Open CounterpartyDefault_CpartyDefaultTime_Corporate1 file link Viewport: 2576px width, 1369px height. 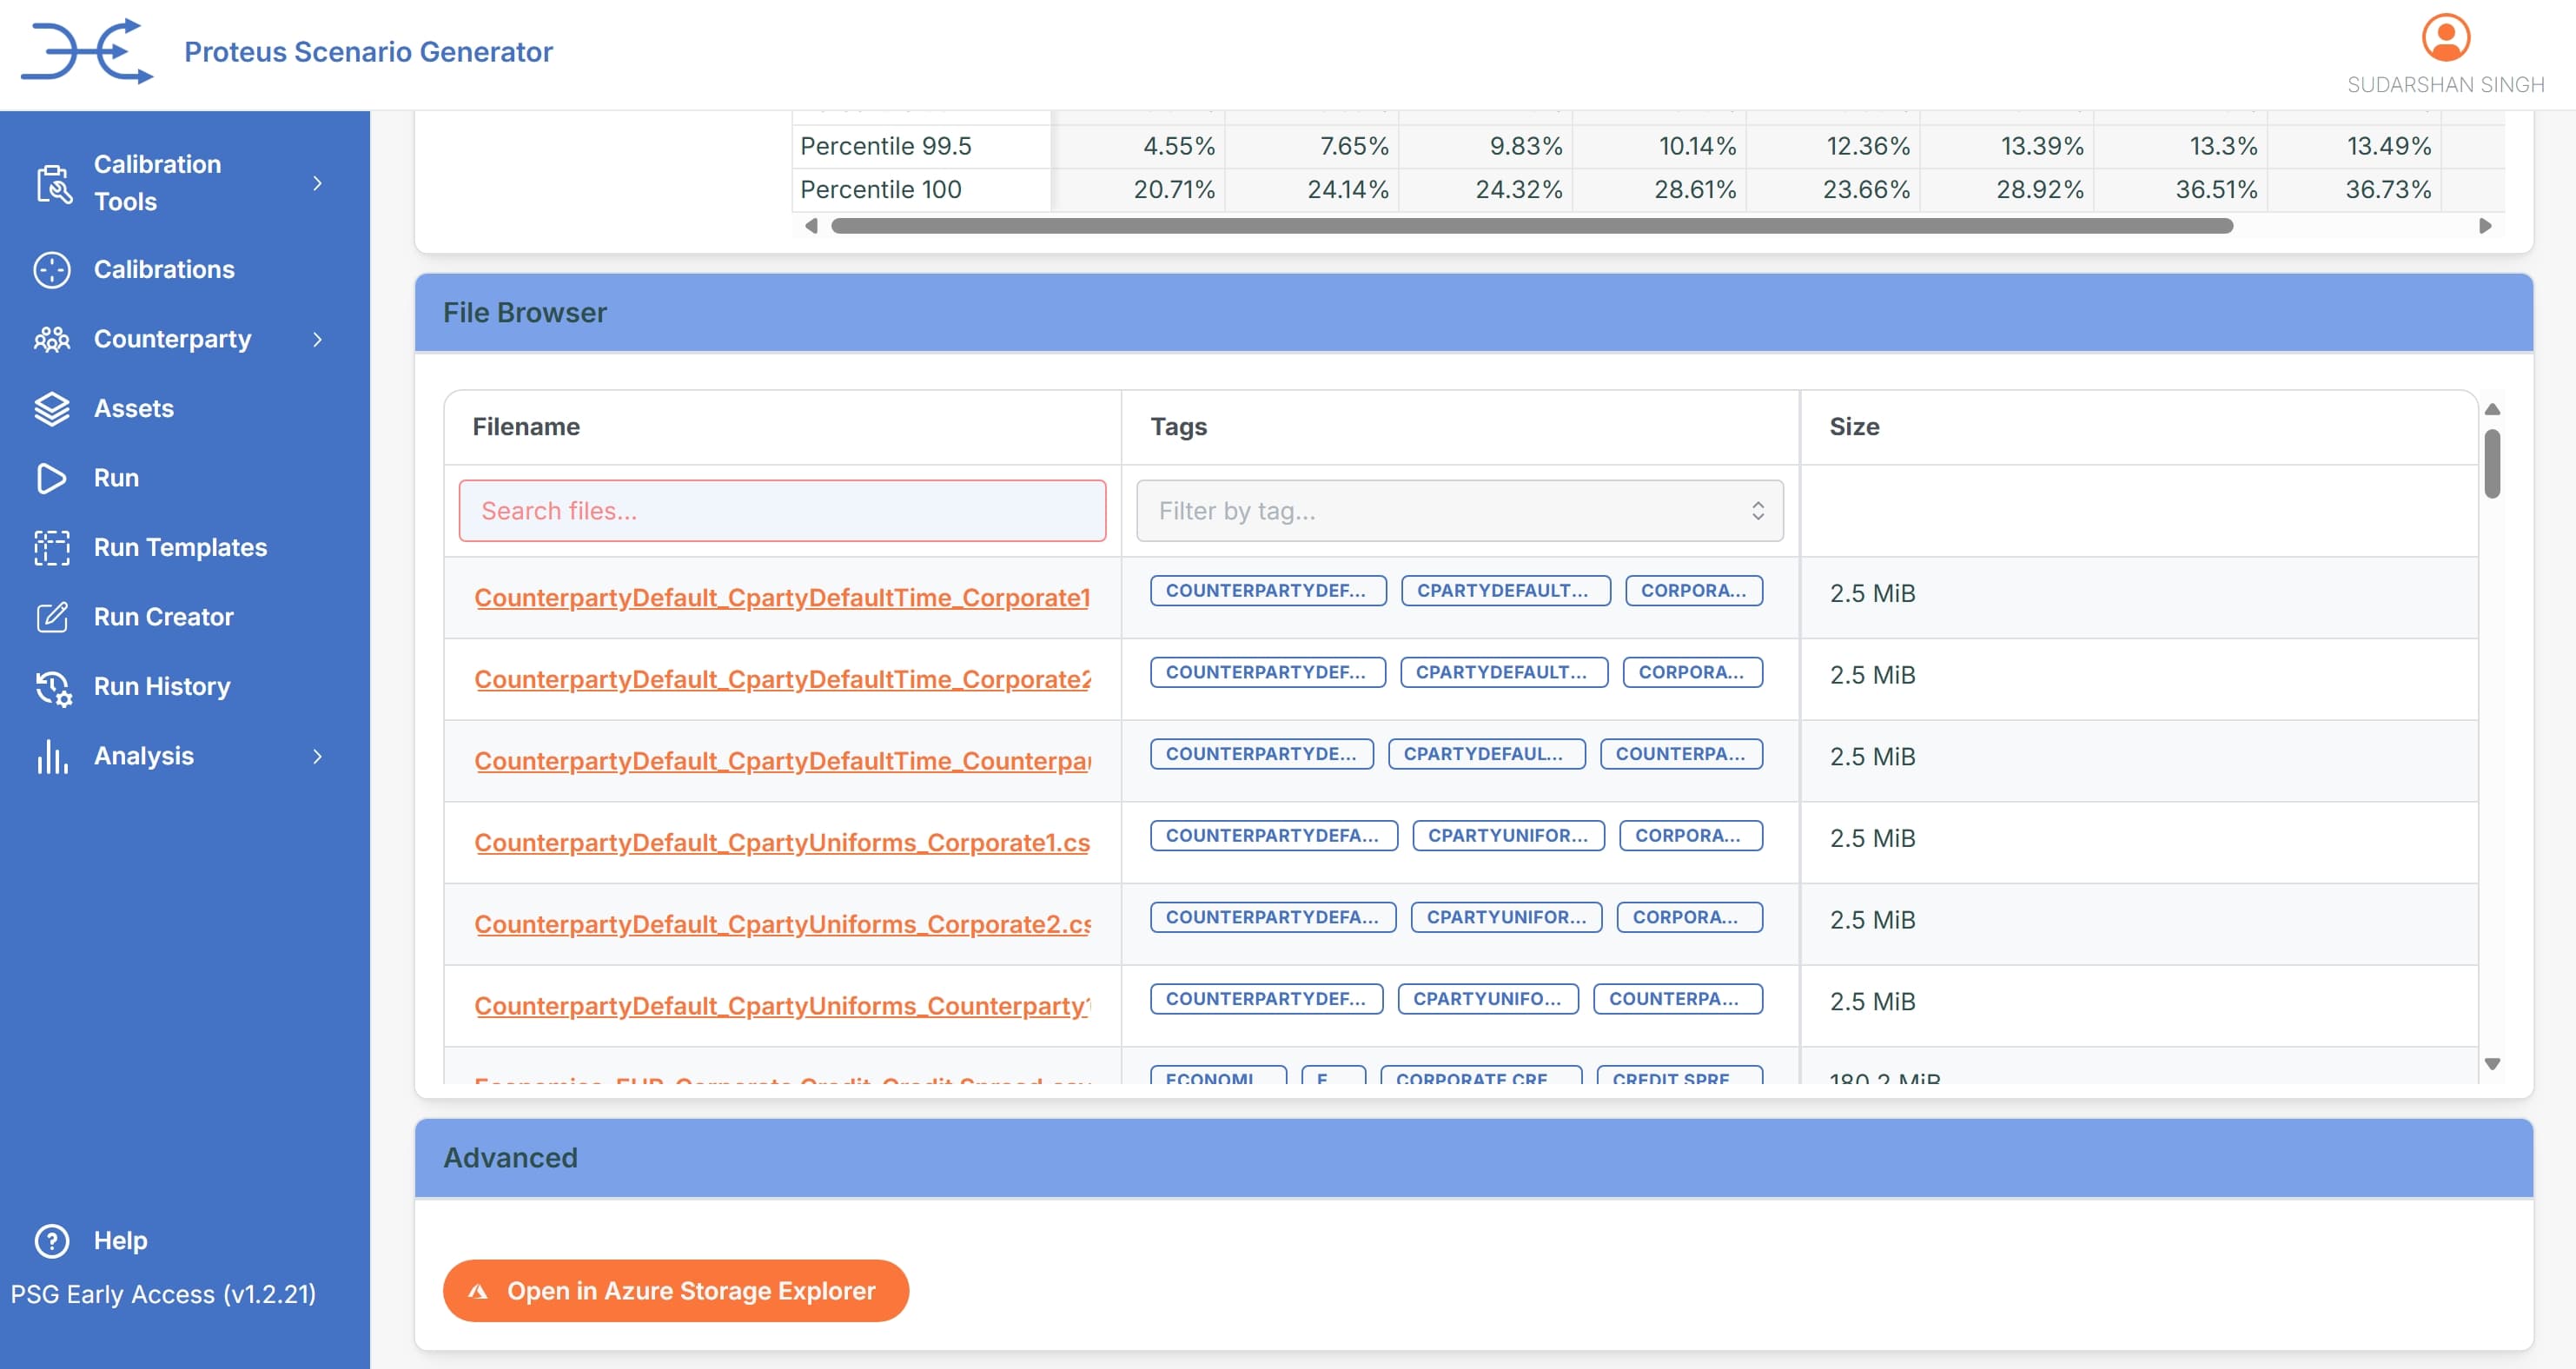(781, 598)
